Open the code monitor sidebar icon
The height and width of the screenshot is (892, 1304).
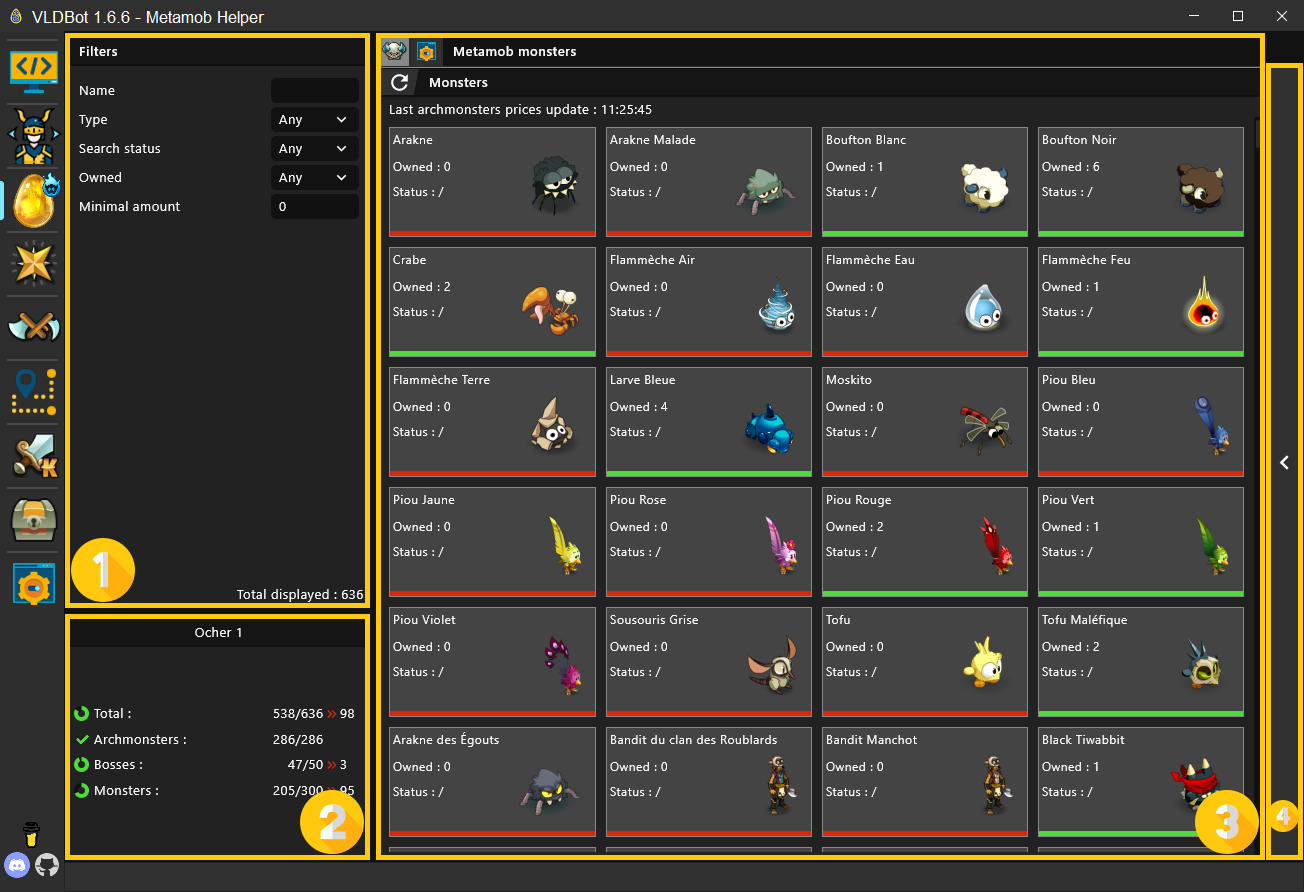tap(34, 72)
